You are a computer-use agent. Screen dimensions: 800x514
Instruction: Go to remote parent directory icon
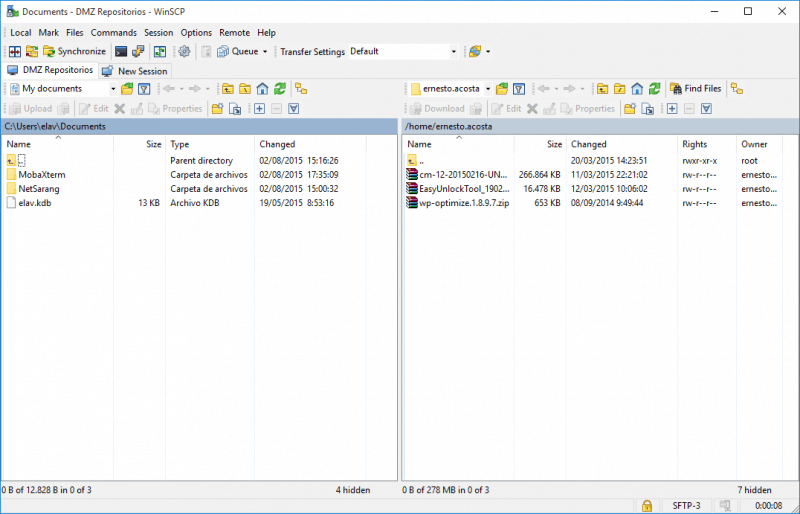click(603, 89)
